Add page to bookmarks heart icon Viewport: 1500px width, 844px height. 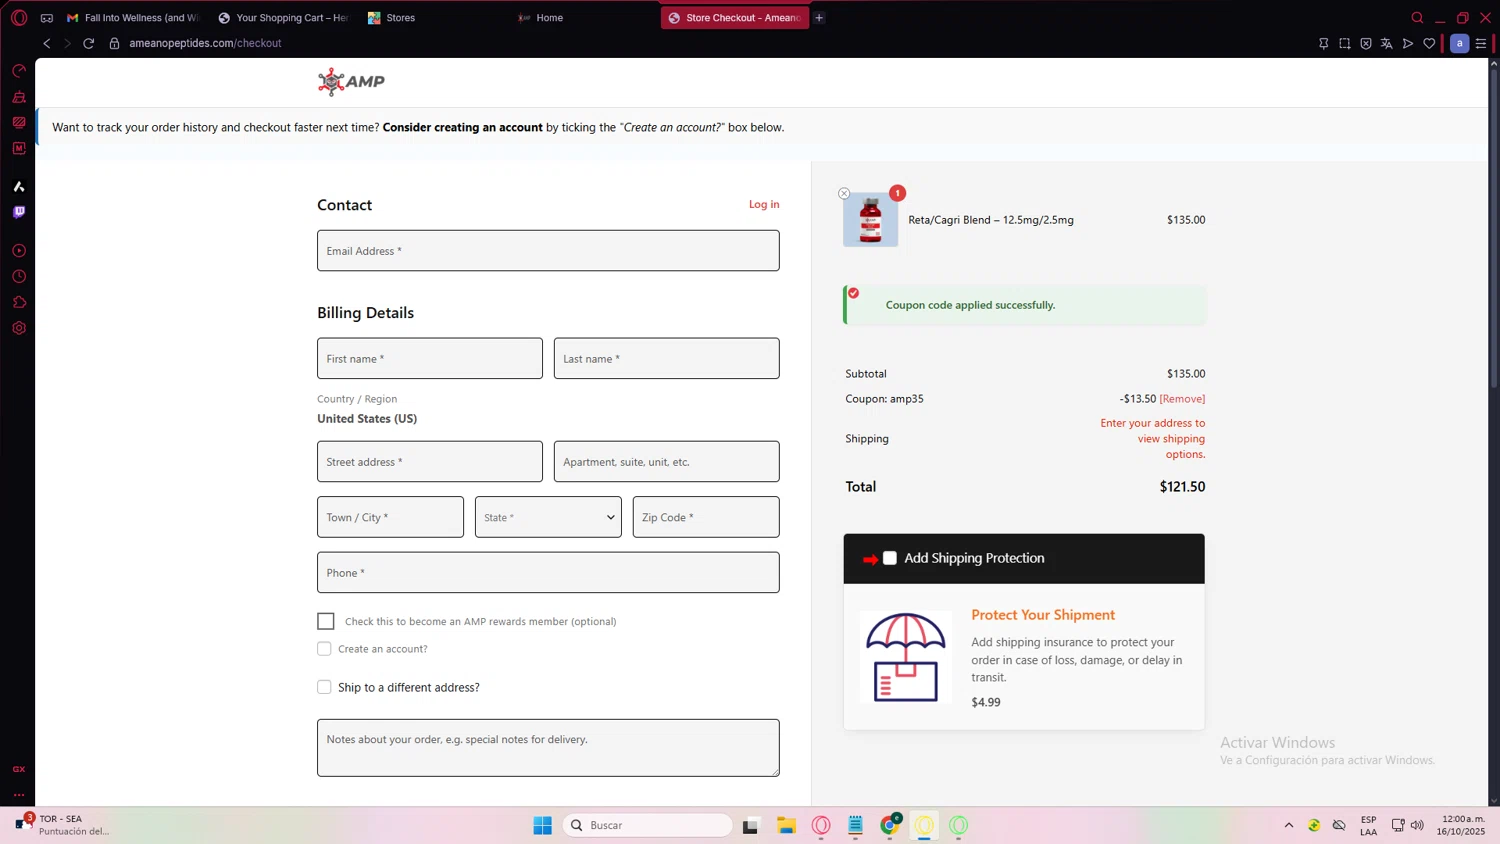(1429, 43)
